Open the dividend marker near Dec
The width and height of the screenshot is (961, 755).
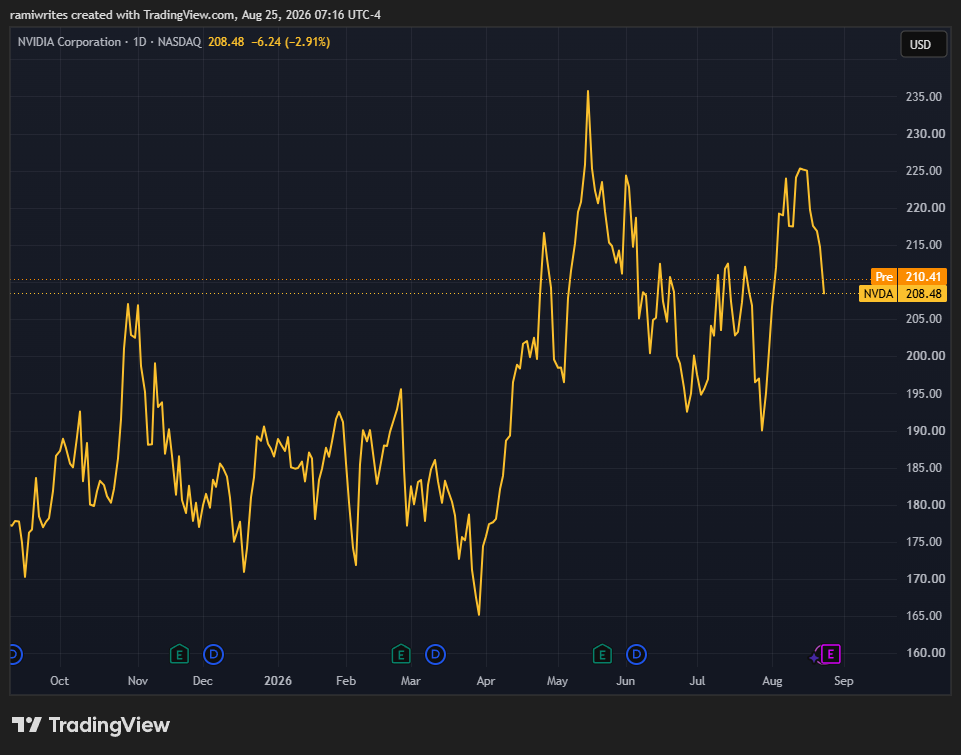[x=214, y=654]
